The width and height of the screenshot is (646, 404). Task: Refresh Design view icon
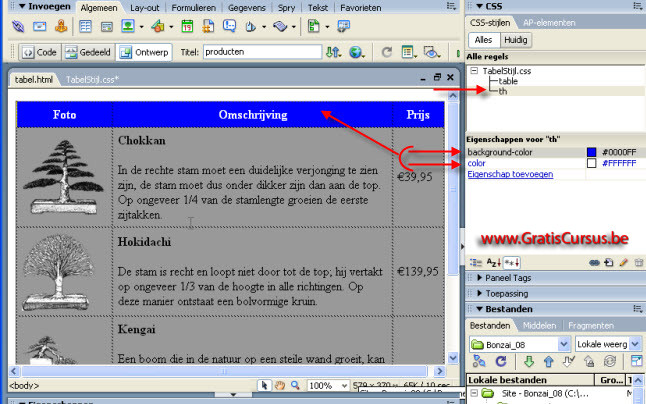386,52
